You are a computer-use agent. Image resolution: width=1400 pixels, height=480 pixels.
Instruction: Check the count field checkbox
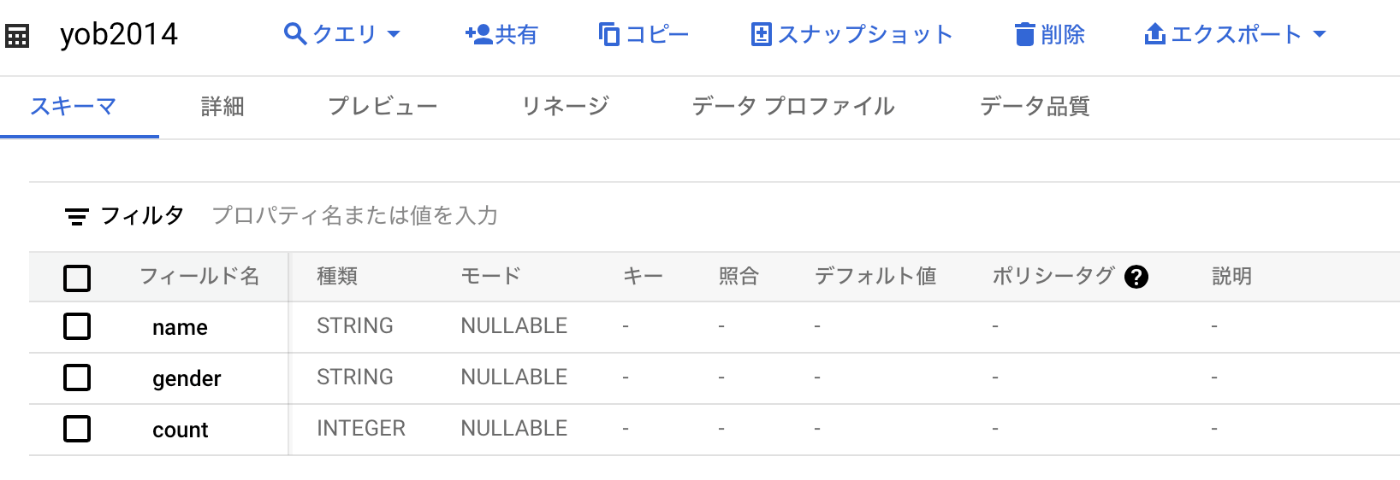click(77, 429)
